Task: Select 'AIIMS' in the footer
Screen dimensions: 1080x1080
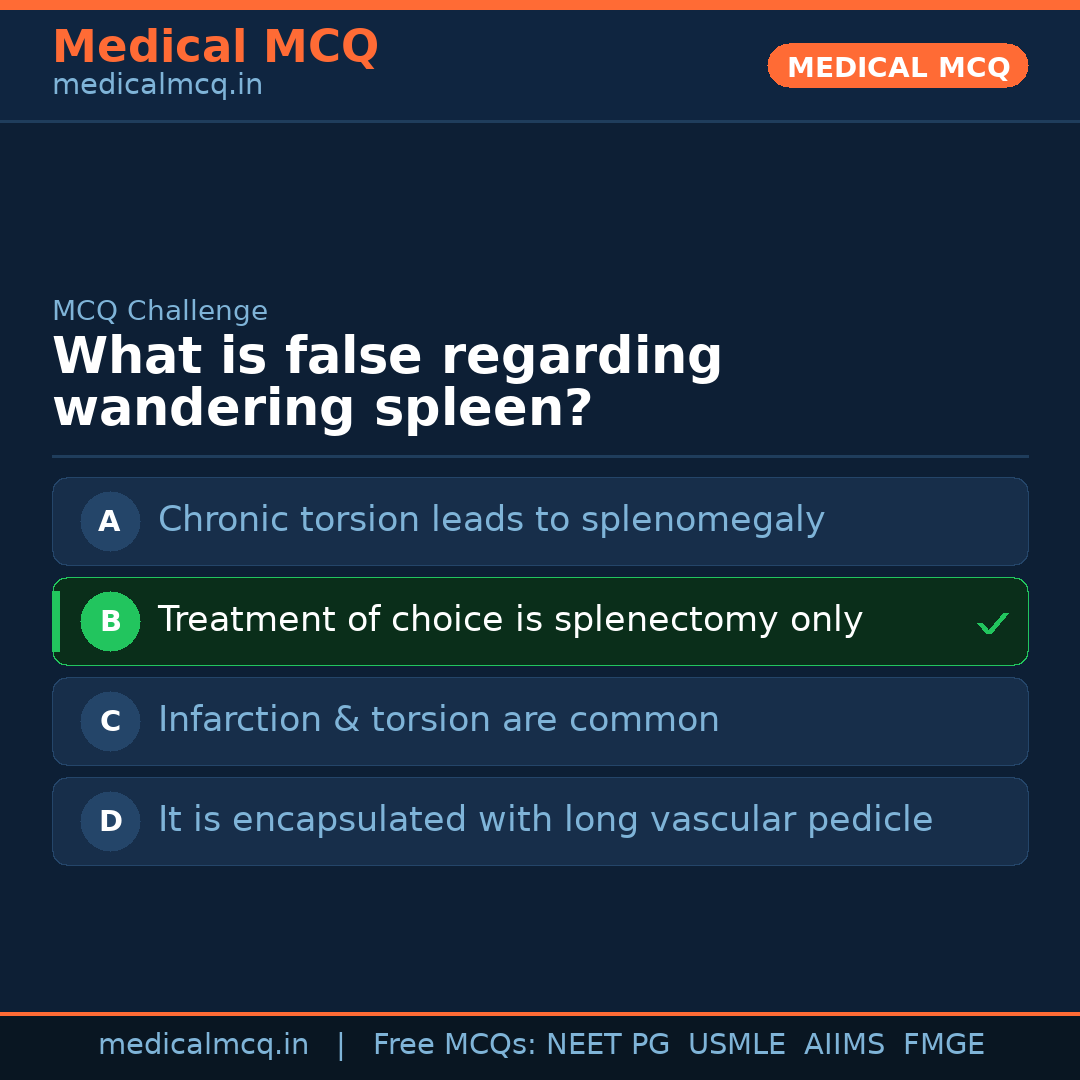Action: (x=844, y=1045)
